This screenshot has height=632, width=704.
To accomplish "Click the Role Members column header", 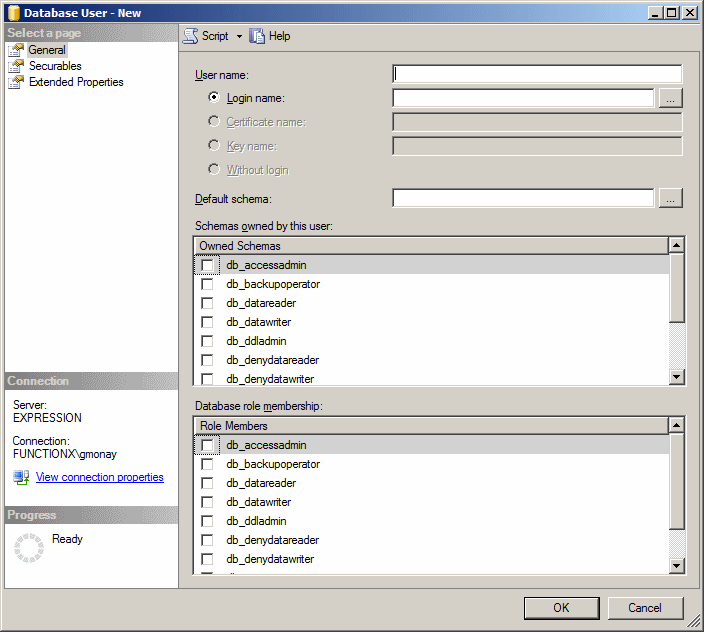I will (x=431, y=426).
